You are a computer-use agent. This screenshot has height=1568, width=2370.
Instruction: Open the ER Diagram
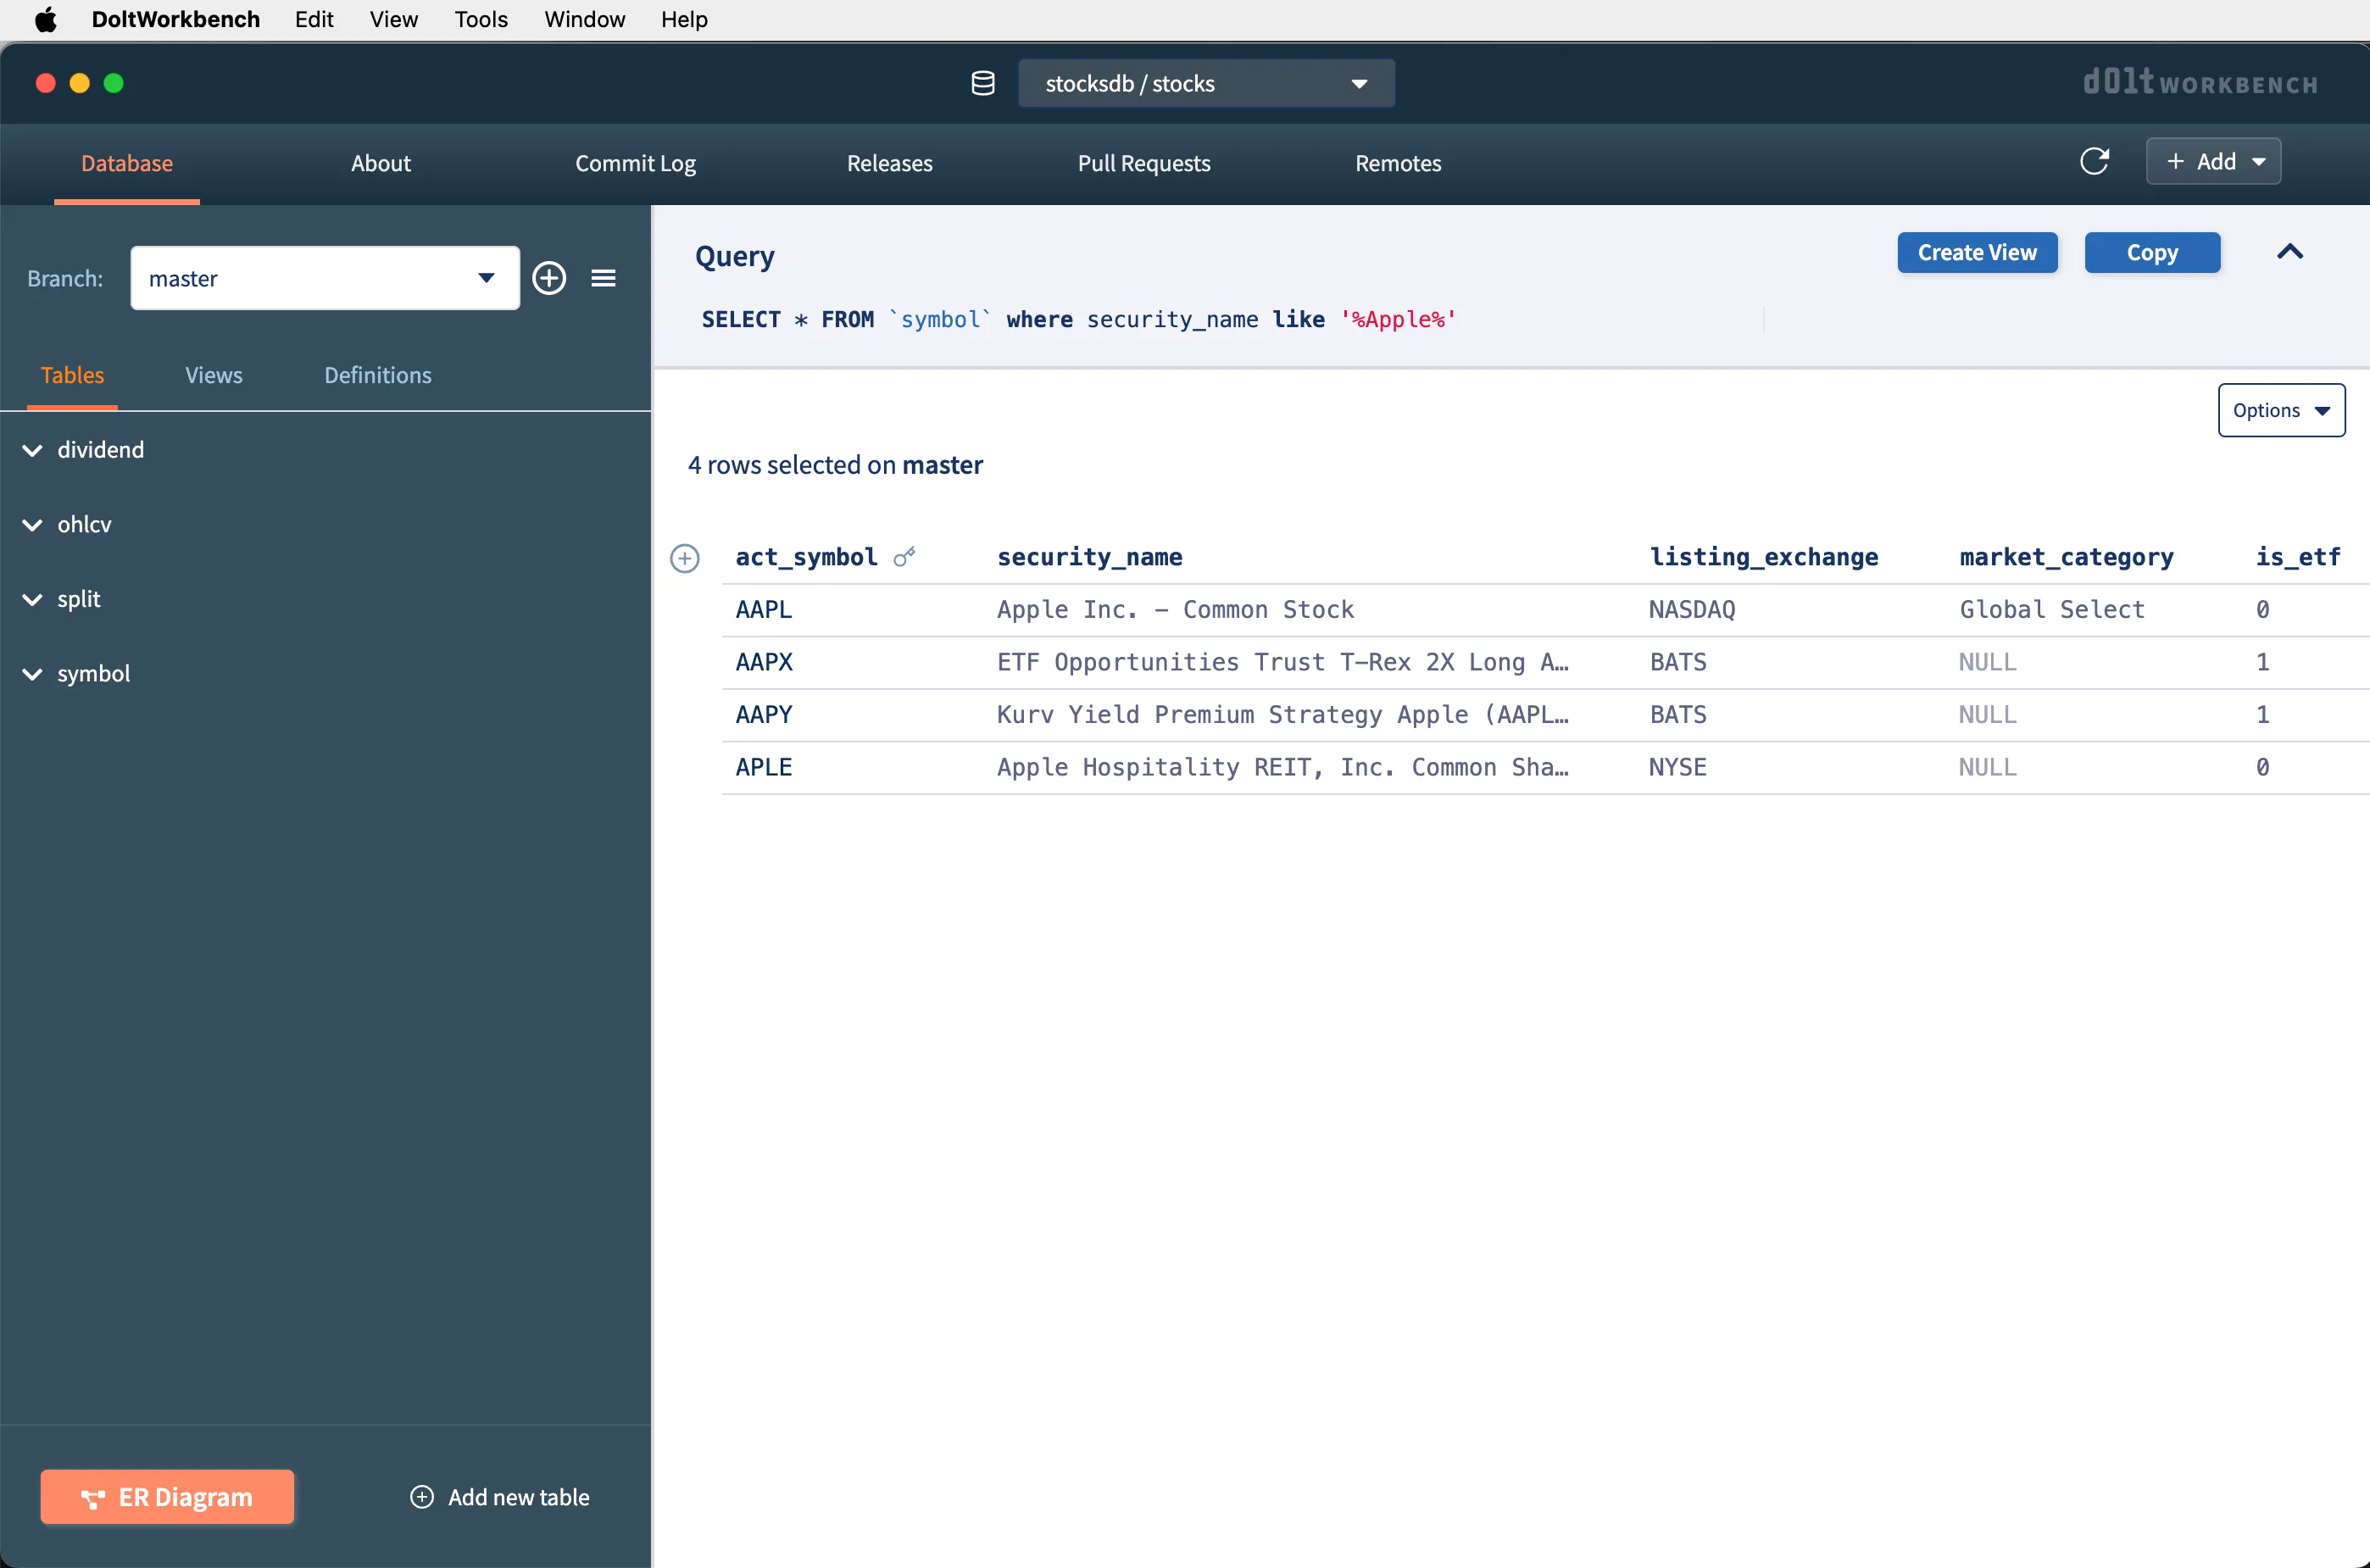pos(167,1496)
